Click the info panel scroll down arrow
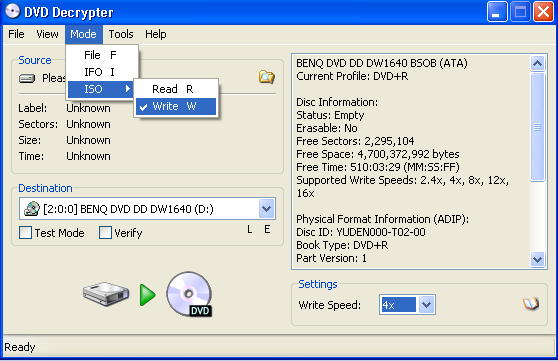 [x=537, y=260]
